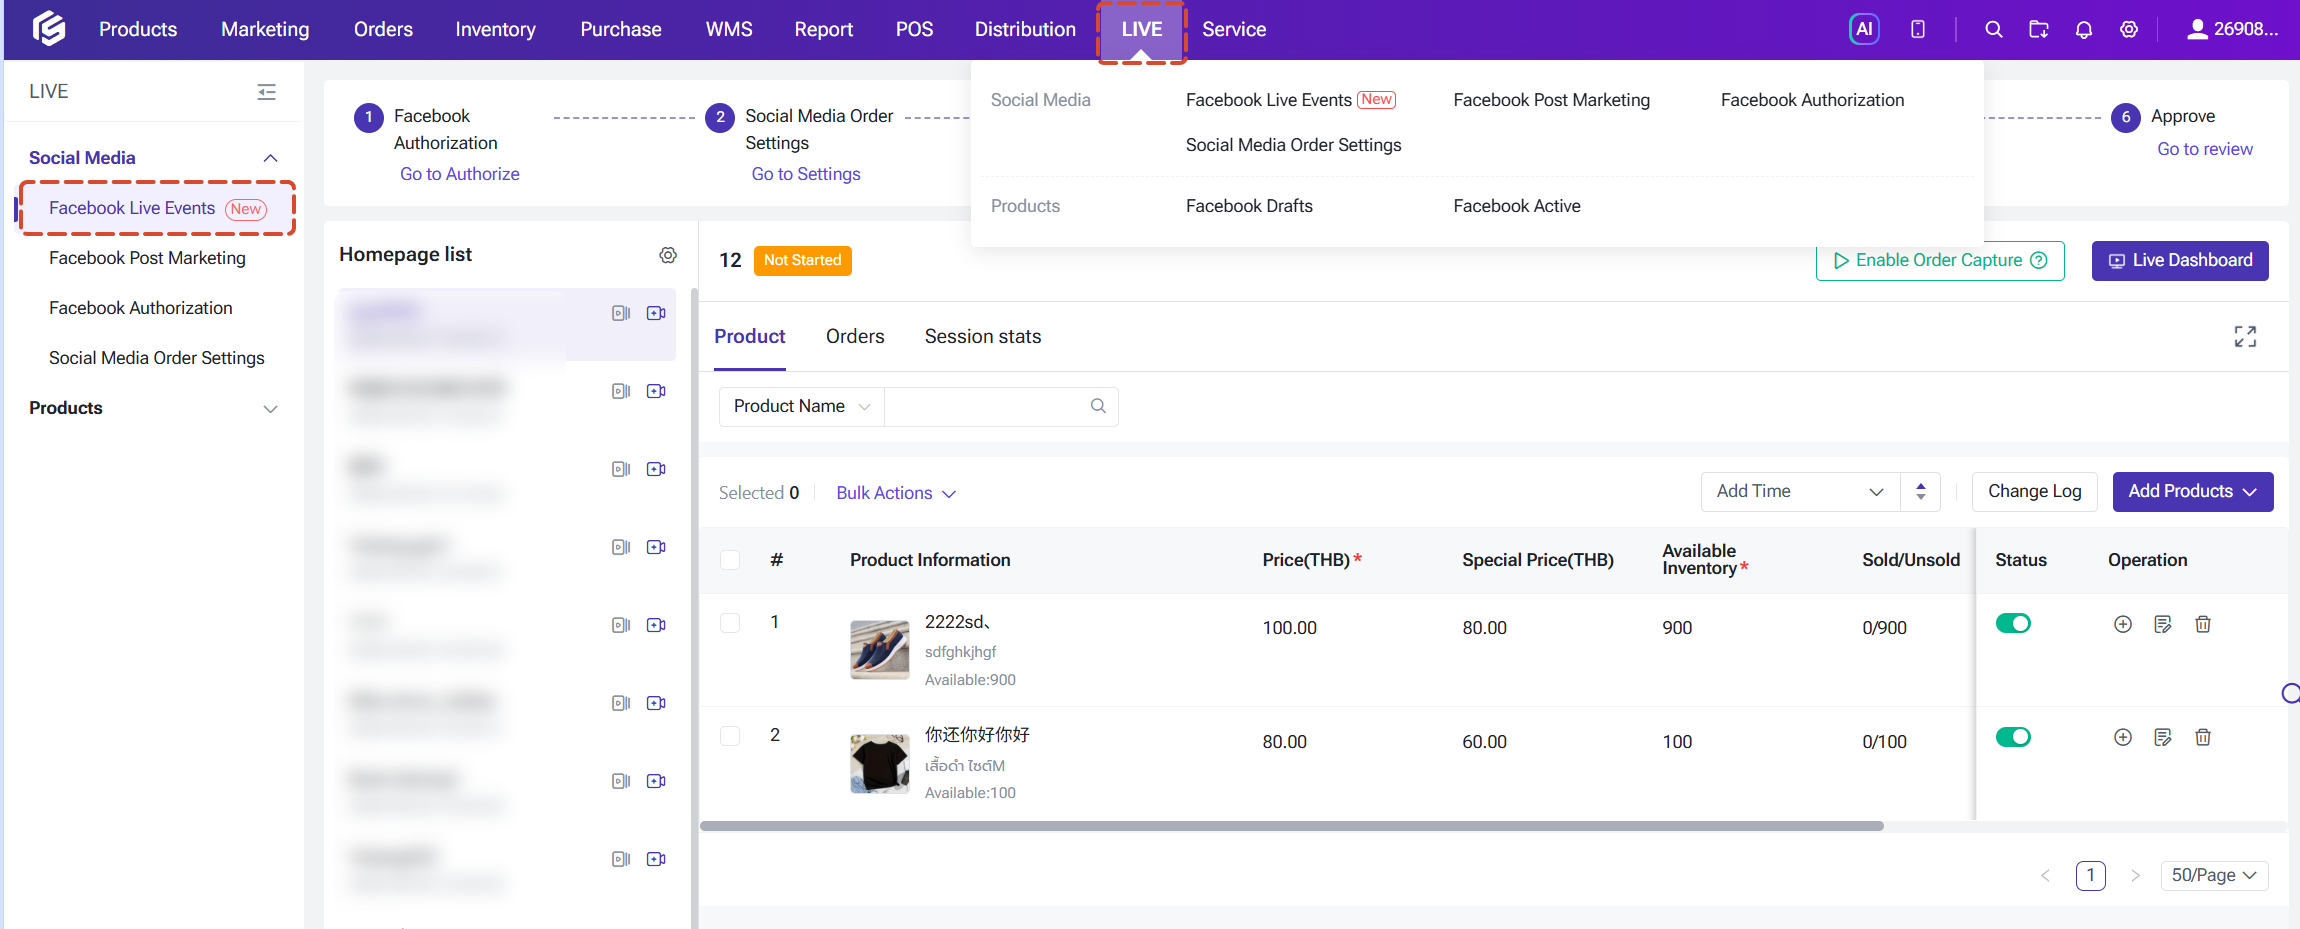
Task: Open the 50/Page pagination dropdown
Action: [x=2214, y=875]
